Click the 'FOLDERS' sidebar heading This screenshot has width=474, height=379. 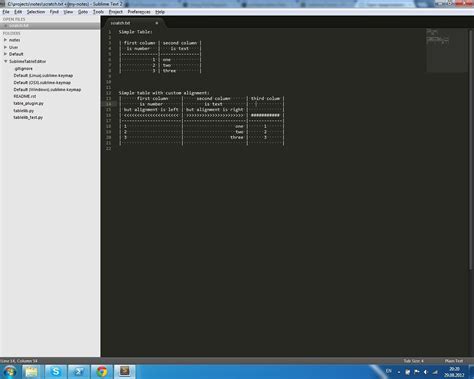(12, 33)
